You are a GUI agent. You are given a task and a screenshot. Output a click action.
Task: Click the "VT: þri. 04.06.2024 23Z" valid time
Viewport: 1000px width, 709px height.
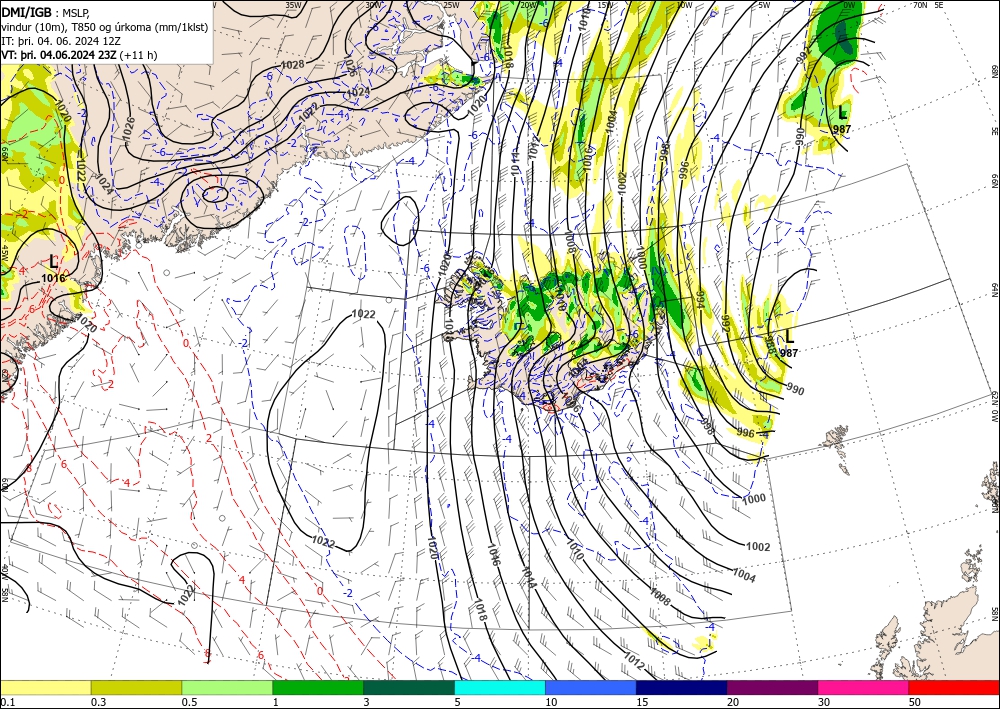[61, 55]
